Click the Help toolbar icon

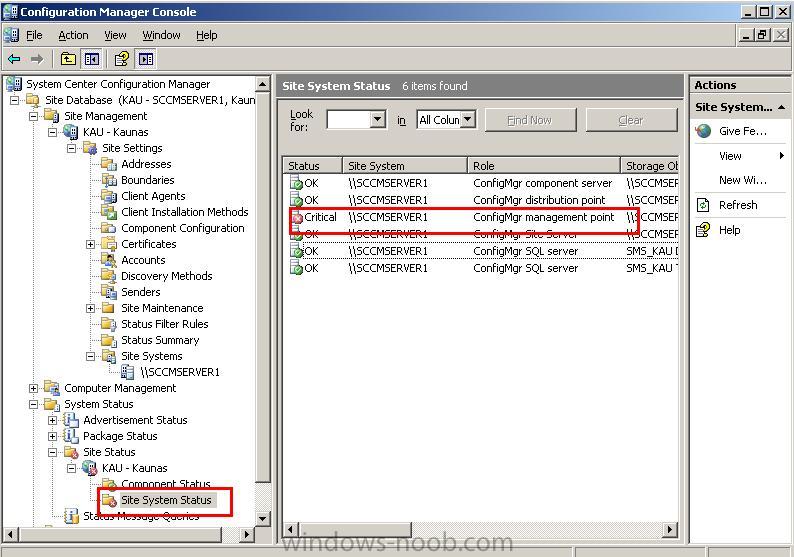click(122, 59)
